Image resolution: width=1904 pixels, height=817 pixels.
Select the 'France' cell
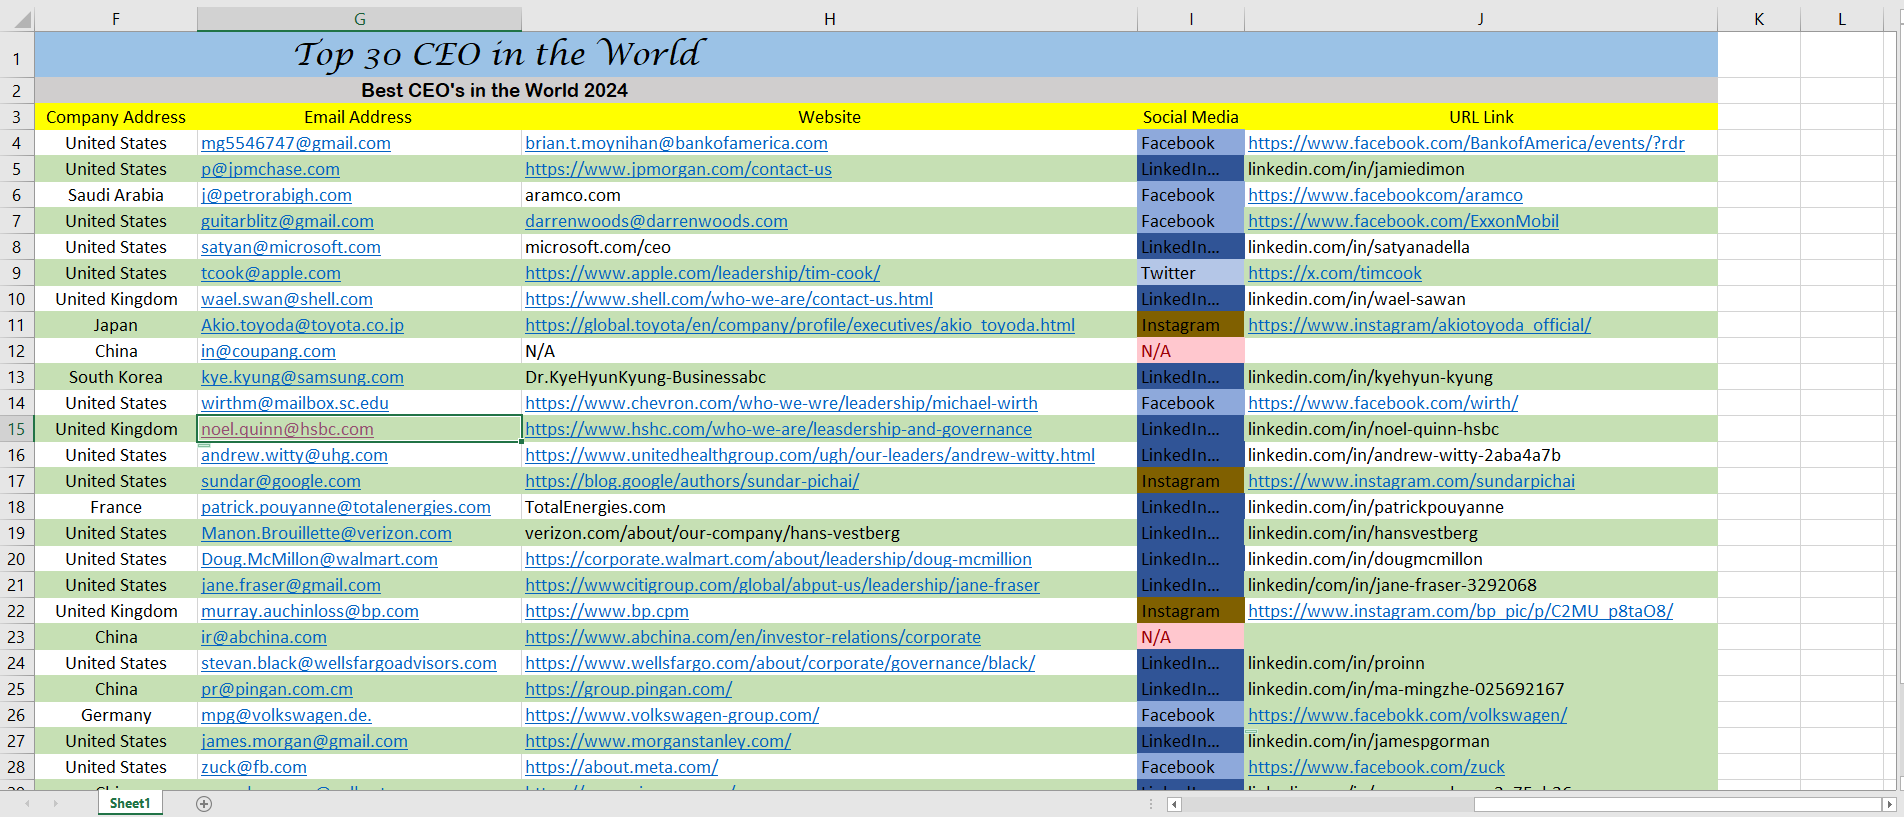click(x=116, y=507)
